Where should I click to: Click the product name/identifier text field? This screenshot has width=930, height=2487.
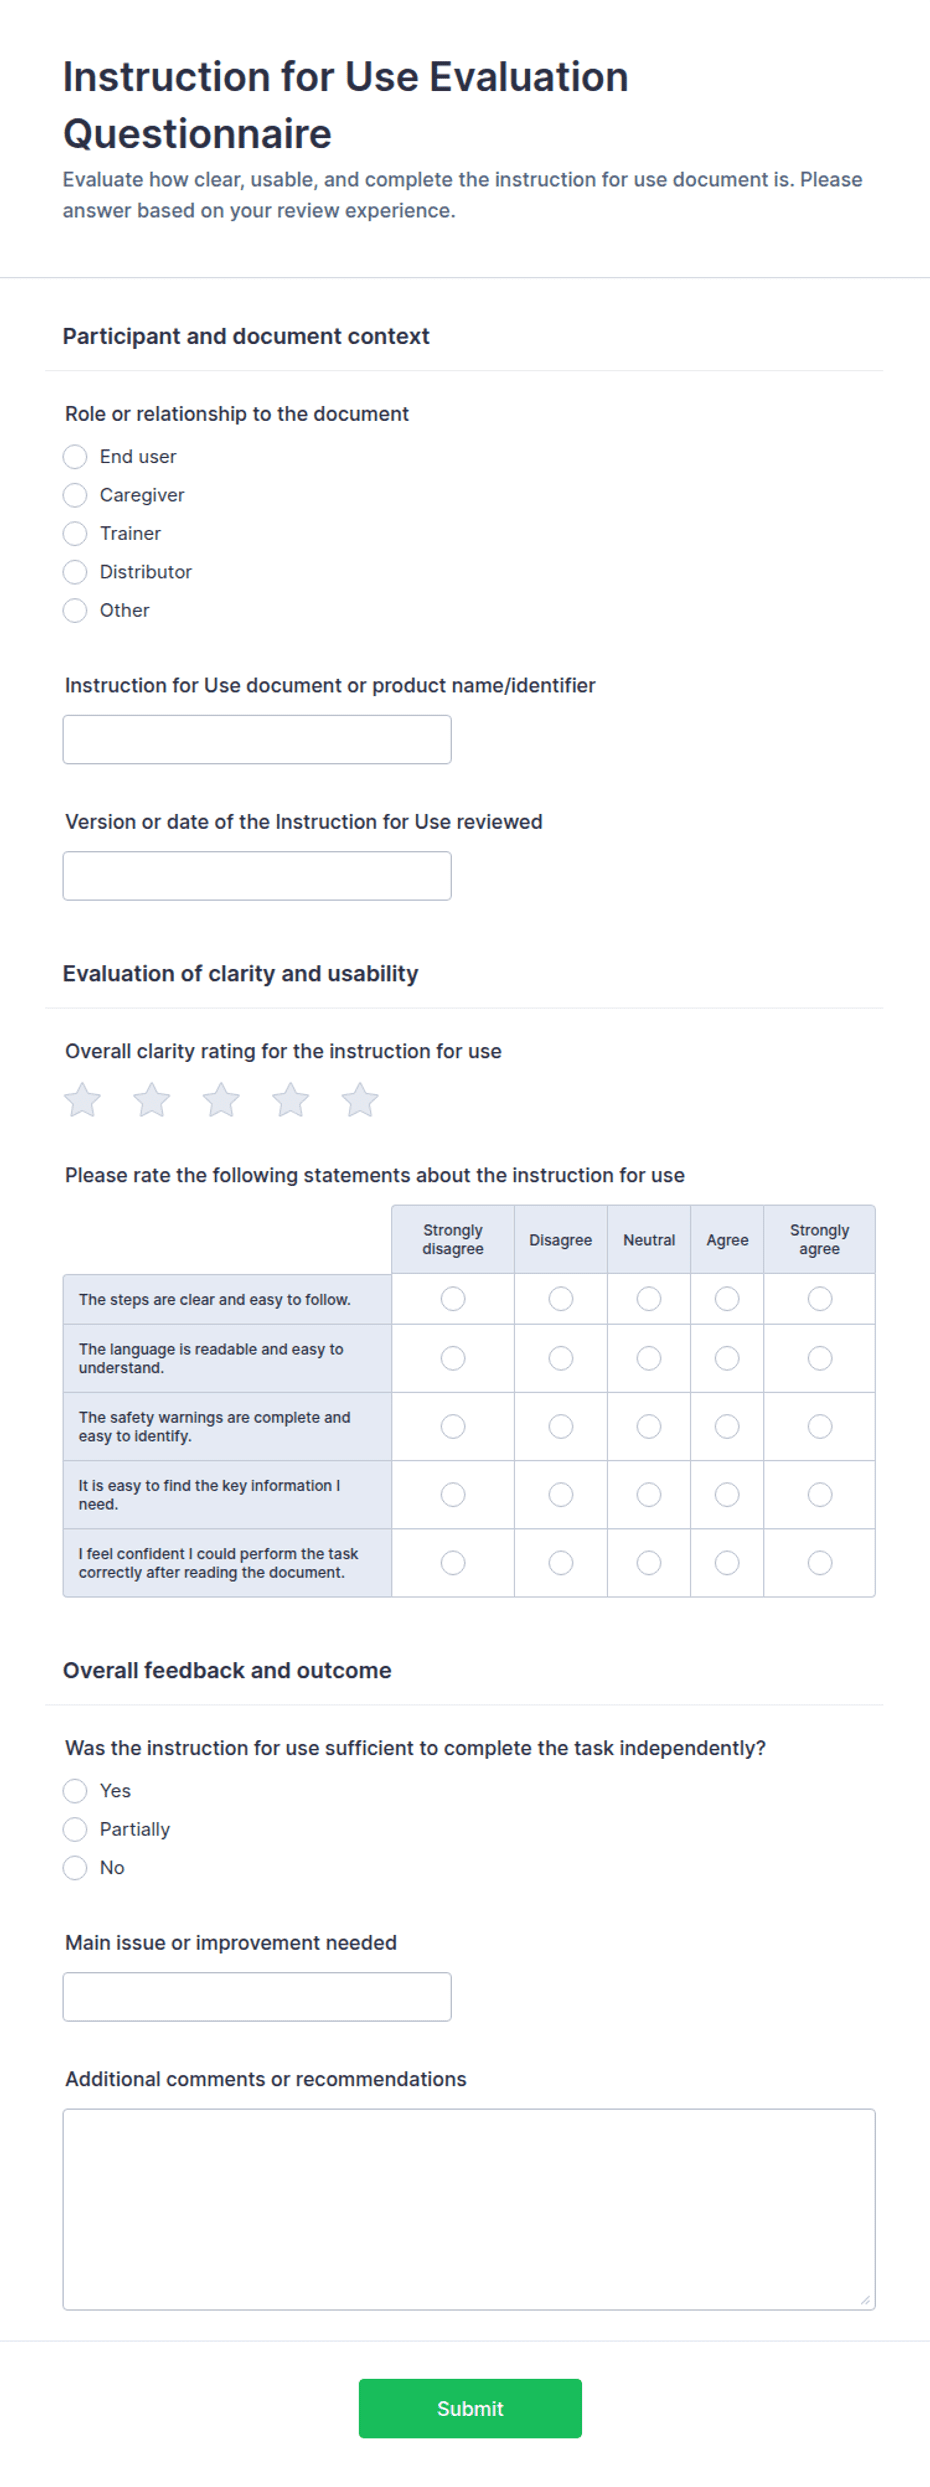coord(257,740)
